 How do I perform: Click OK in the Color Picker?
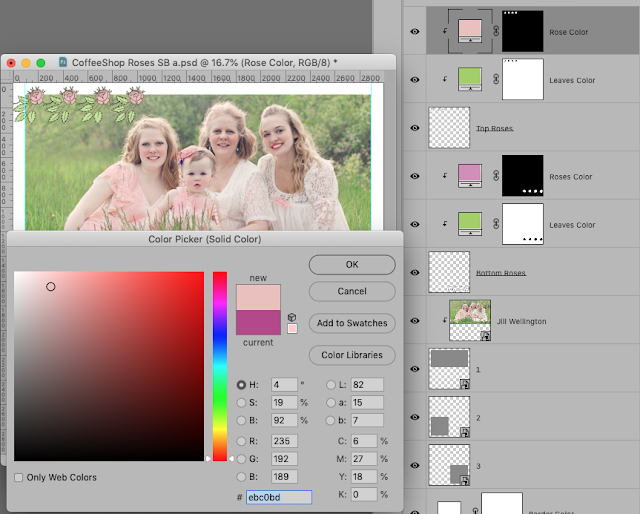click(x=352, y=265)
